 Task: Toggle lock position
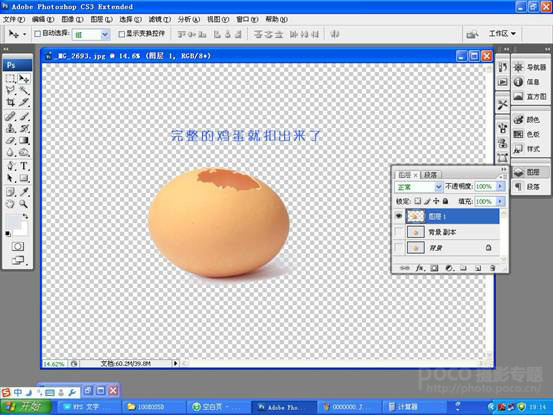[x=436, y=201]
